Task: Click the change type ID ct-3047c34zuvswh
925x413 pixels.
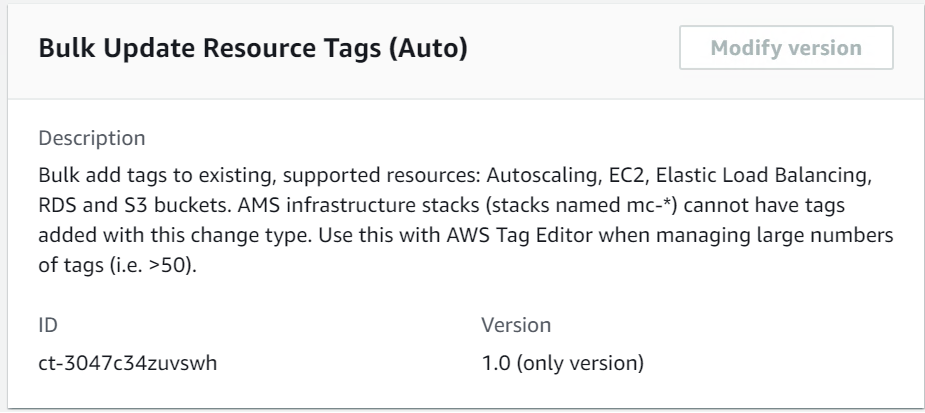Action: [x=128, y=361]
